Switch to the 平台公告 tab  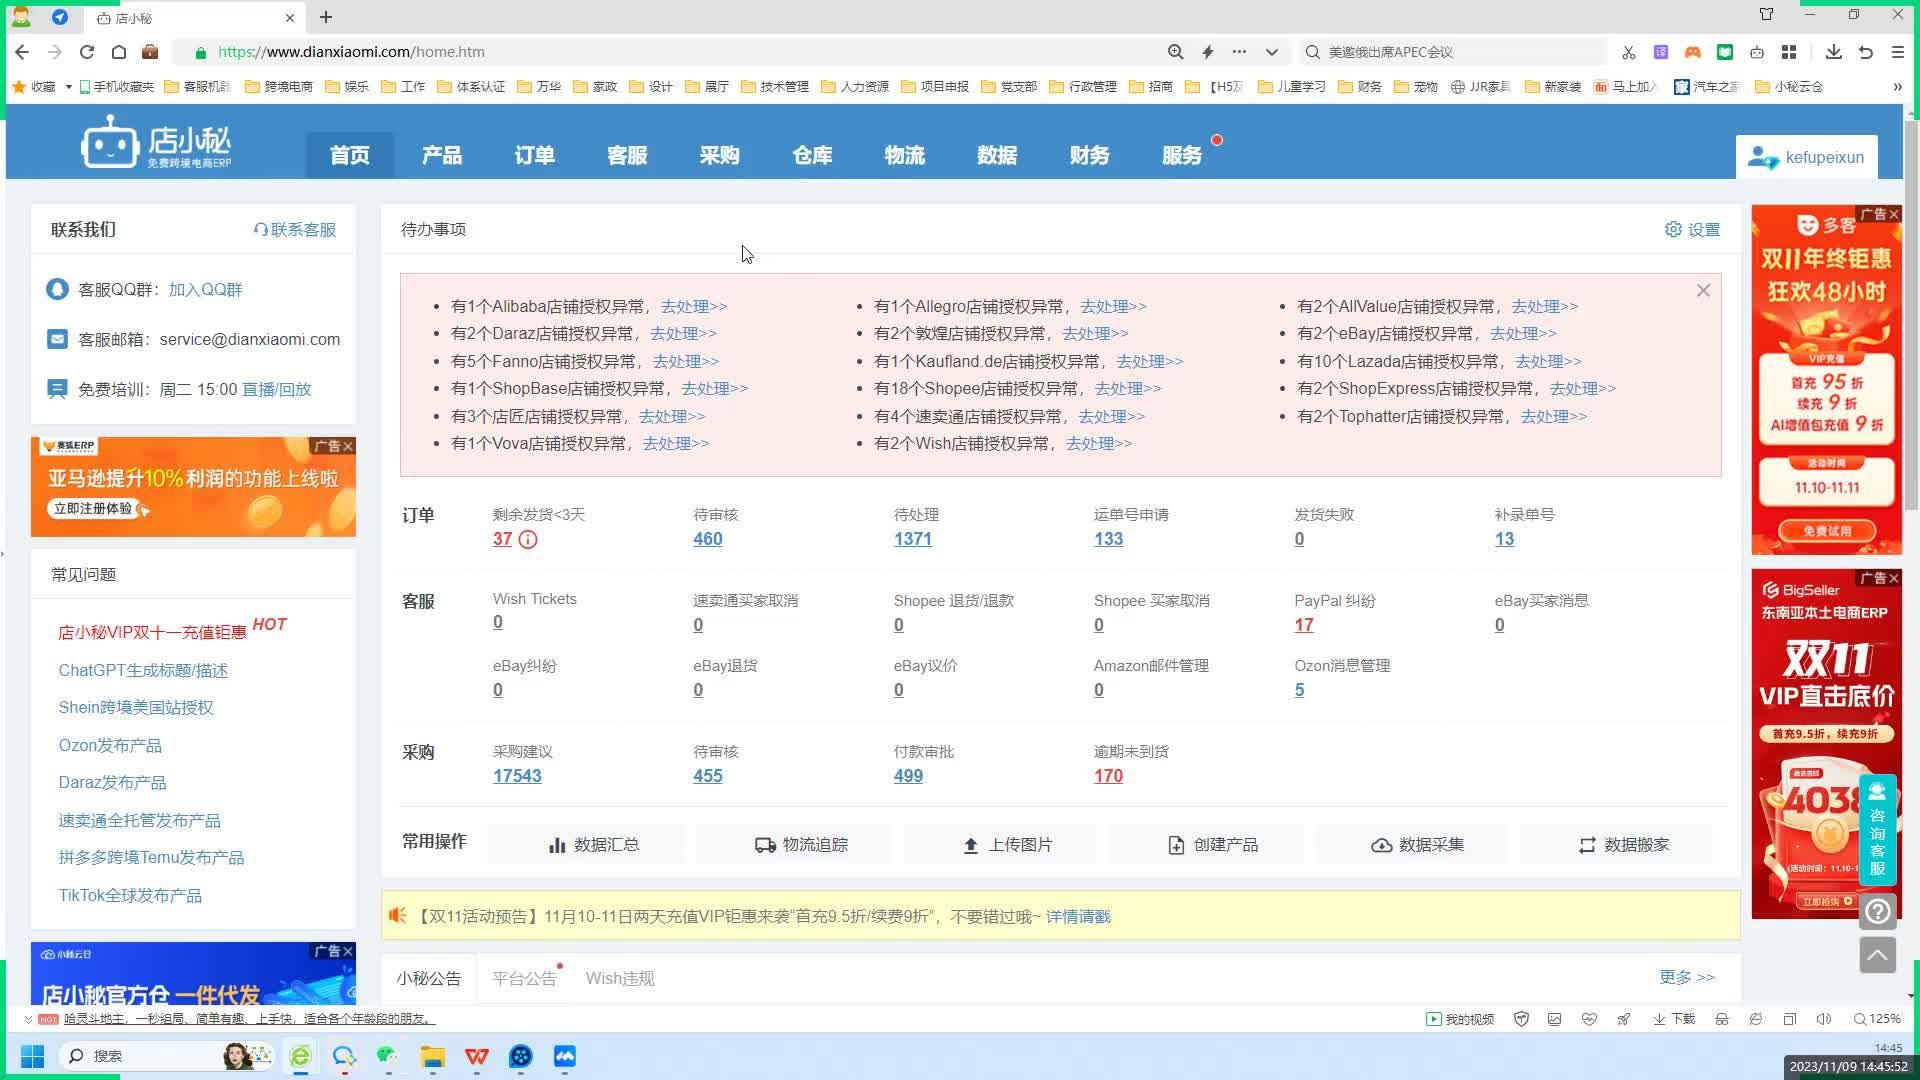click(x=524, y=979)
